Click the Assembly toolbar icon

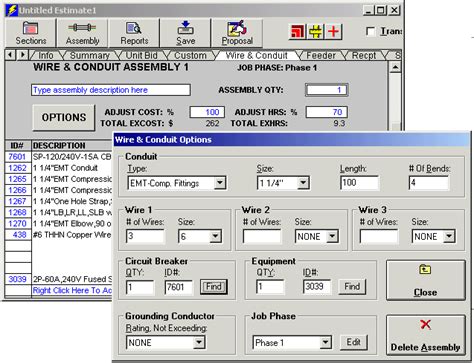coord(82,33)
